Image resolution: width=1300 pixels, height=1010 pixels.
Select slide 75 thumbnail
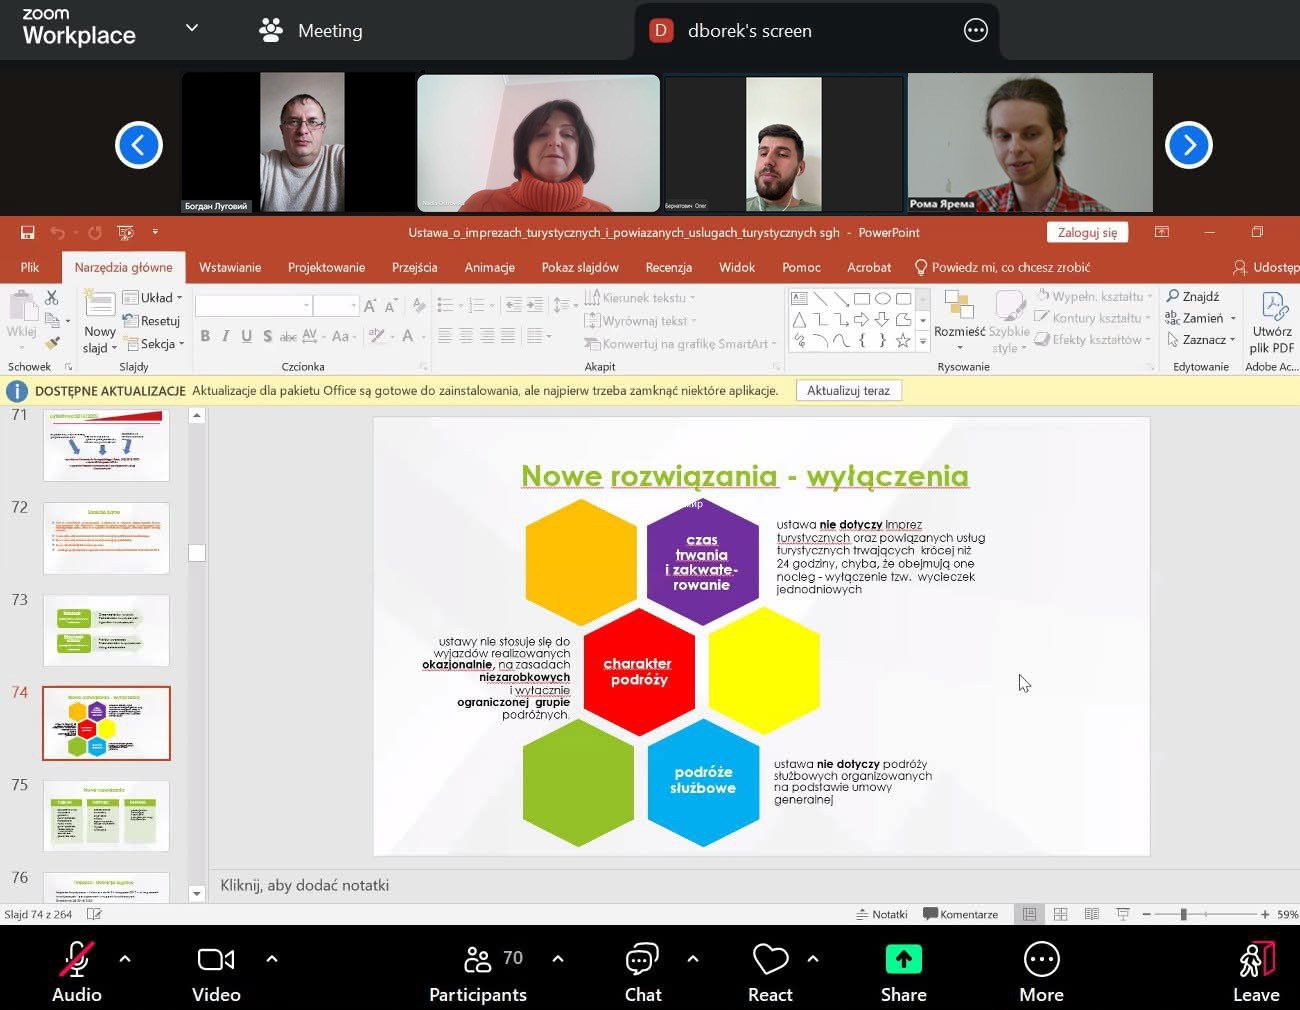(x=106, y=816)
